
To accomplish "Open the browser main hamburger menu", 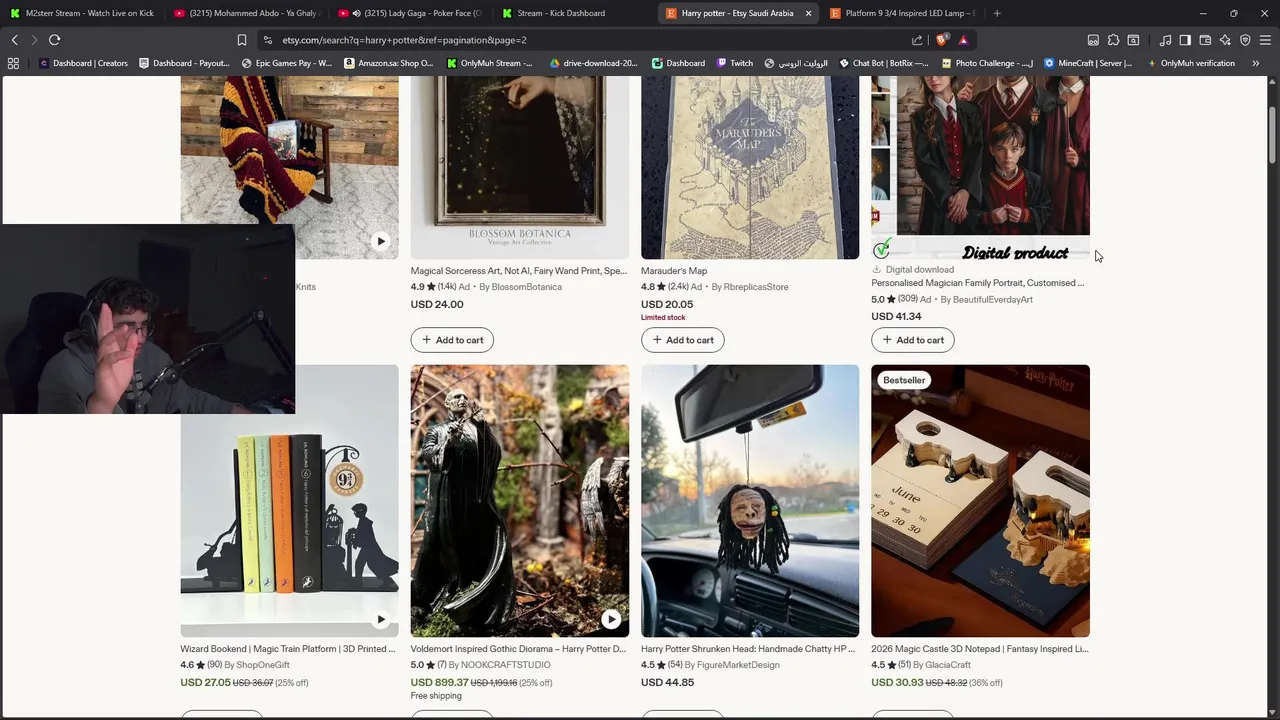I will coord(1265,40).
